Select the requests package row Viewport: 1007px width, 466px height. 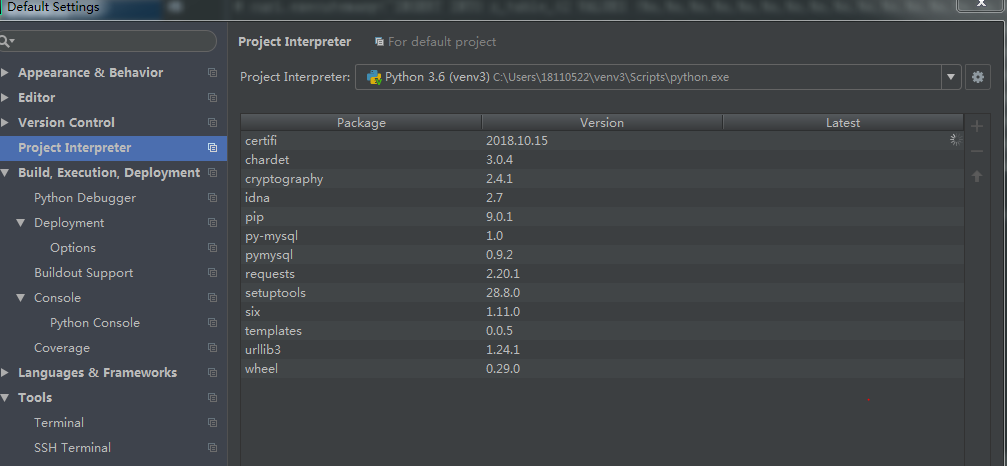coord(602,273)
